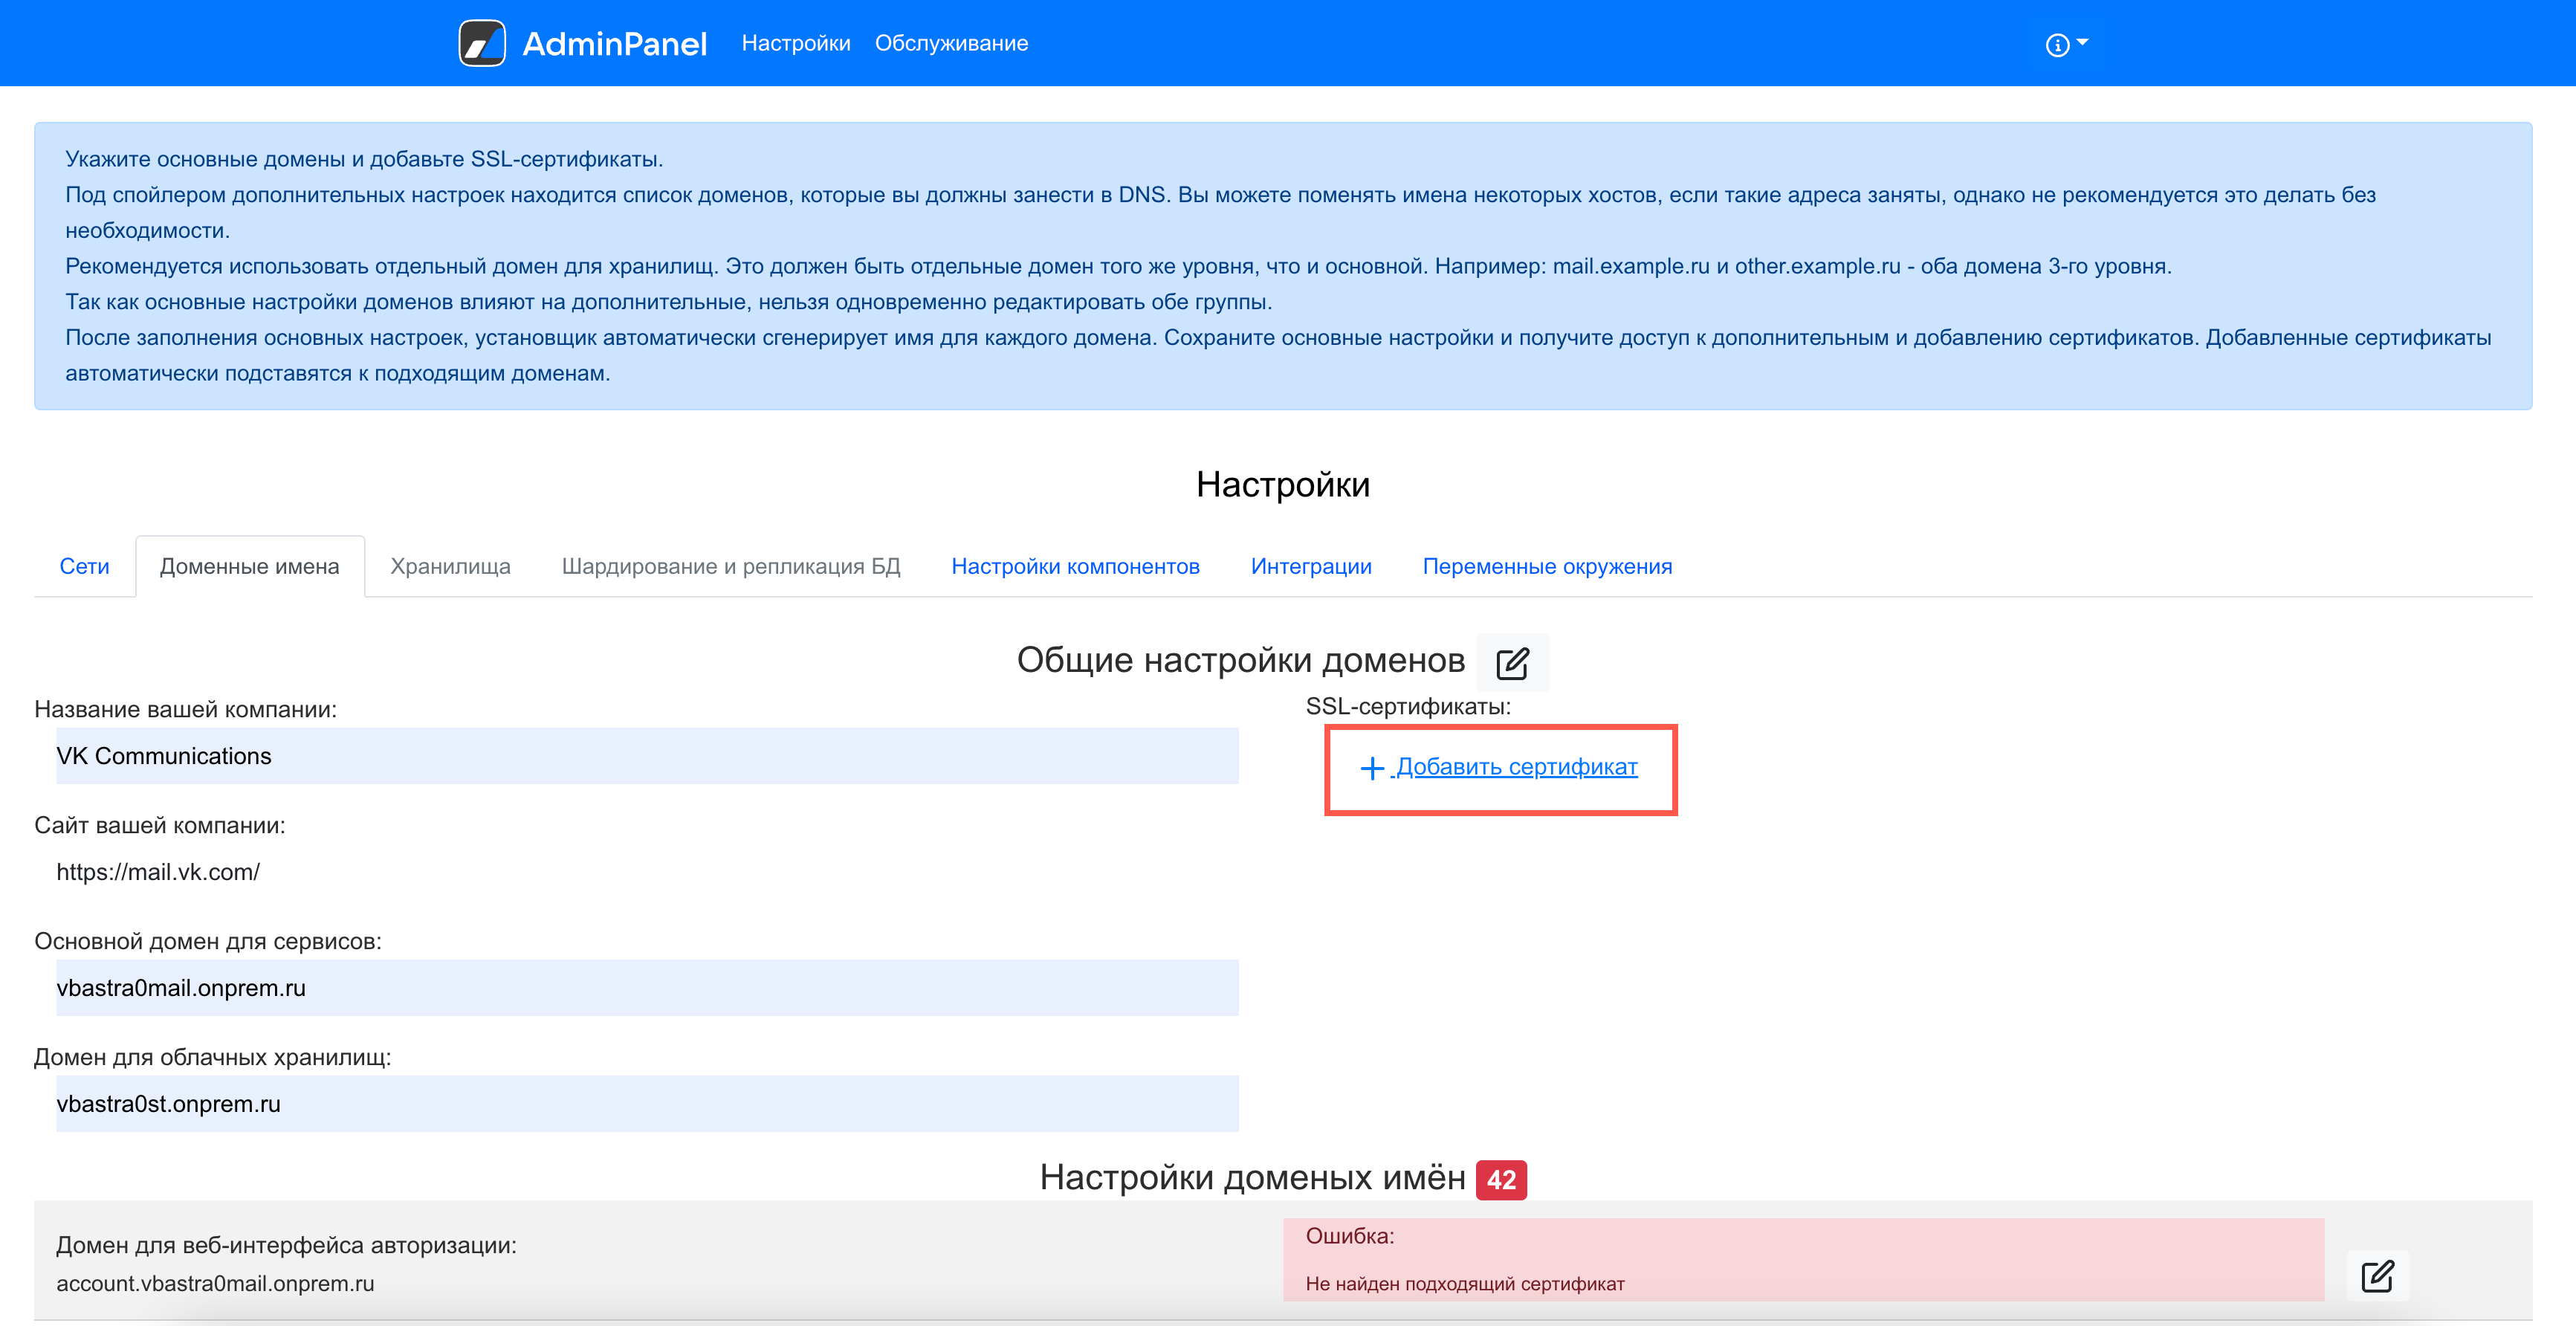Select the Доменные имена tab
2576x1326 pixels.
[250, 566]
